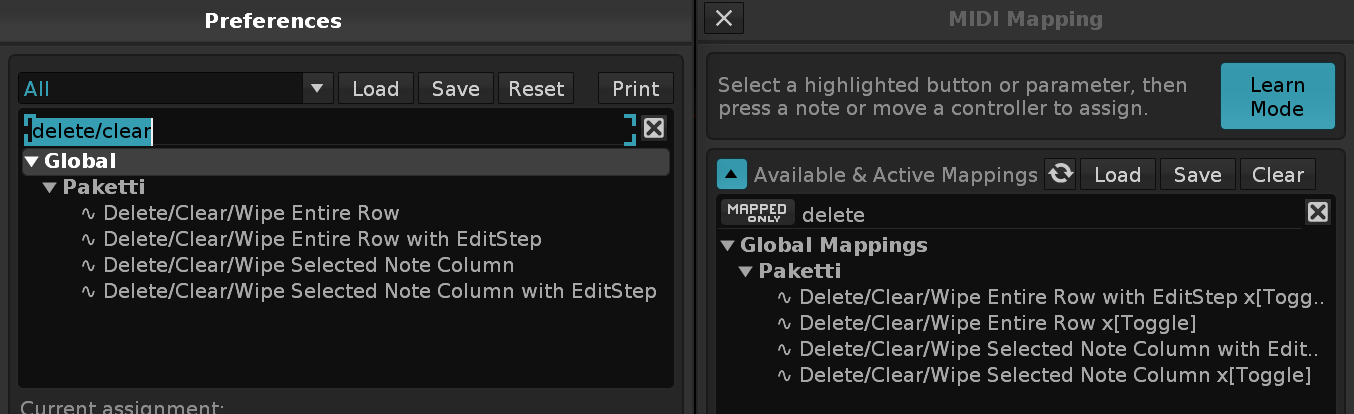Select Delete/Clear/Wipe Selected Note Column x[Toggle] mapping
Screen dimensions: 1354x414
click(1054, 376)
